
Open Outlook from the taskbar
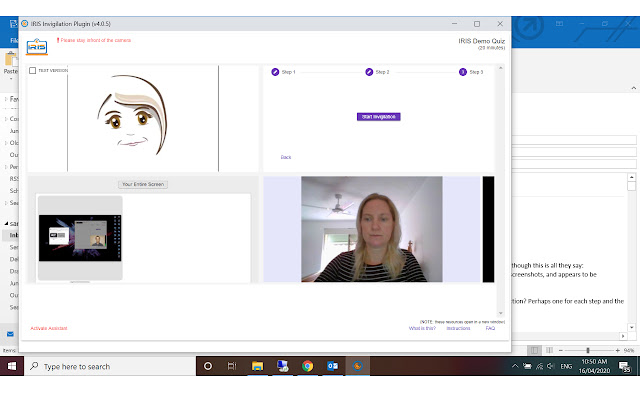(x=333, y=366)
